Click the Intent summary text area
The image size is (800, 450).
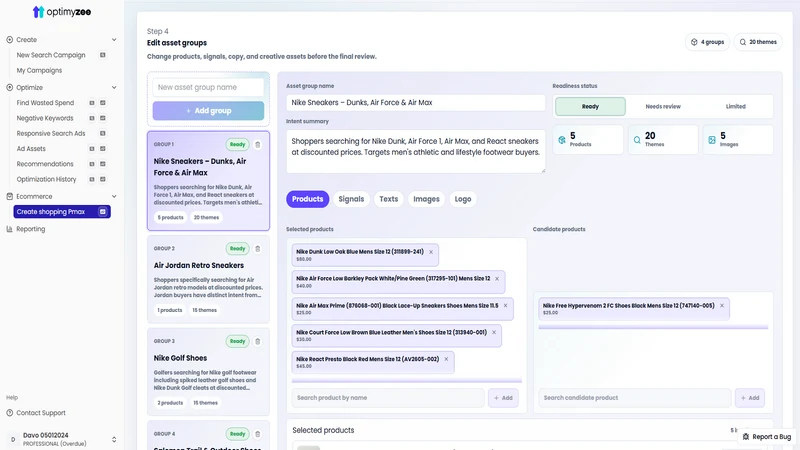[x=415, y=152]
